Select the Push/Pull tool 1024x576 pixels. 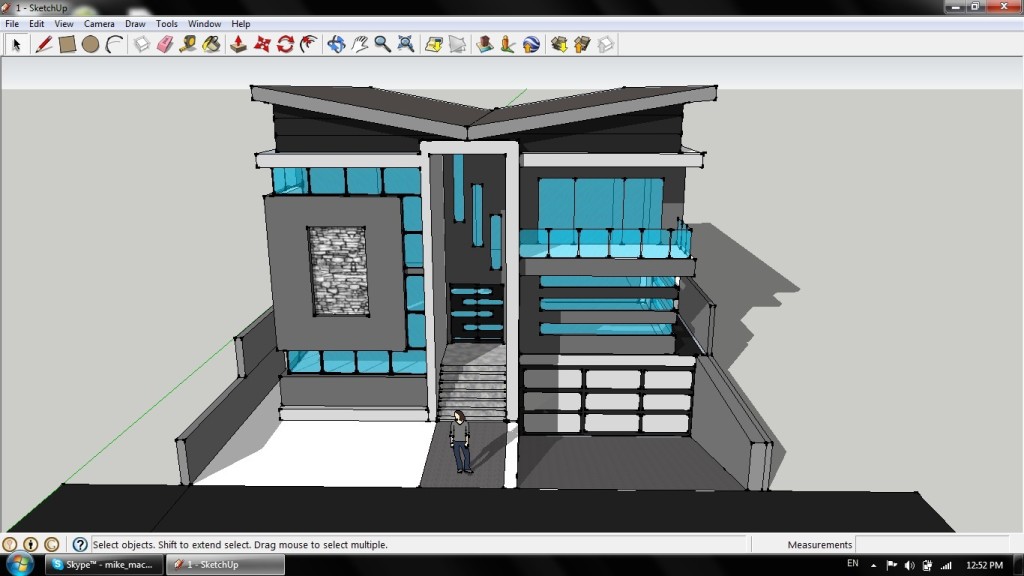tap(238, 44)
